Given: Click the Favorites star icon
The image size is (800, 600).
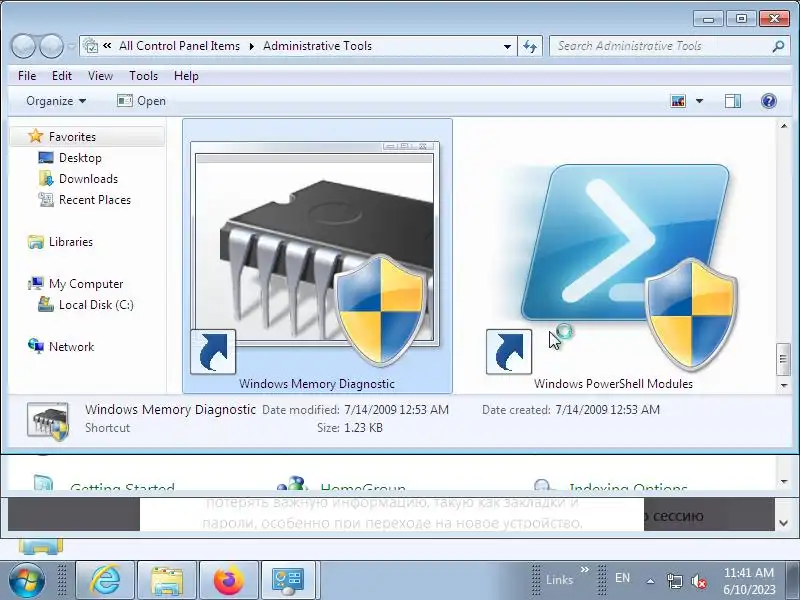Looking at the screenshot, I should pyautogui.click(x=36, y=136).
